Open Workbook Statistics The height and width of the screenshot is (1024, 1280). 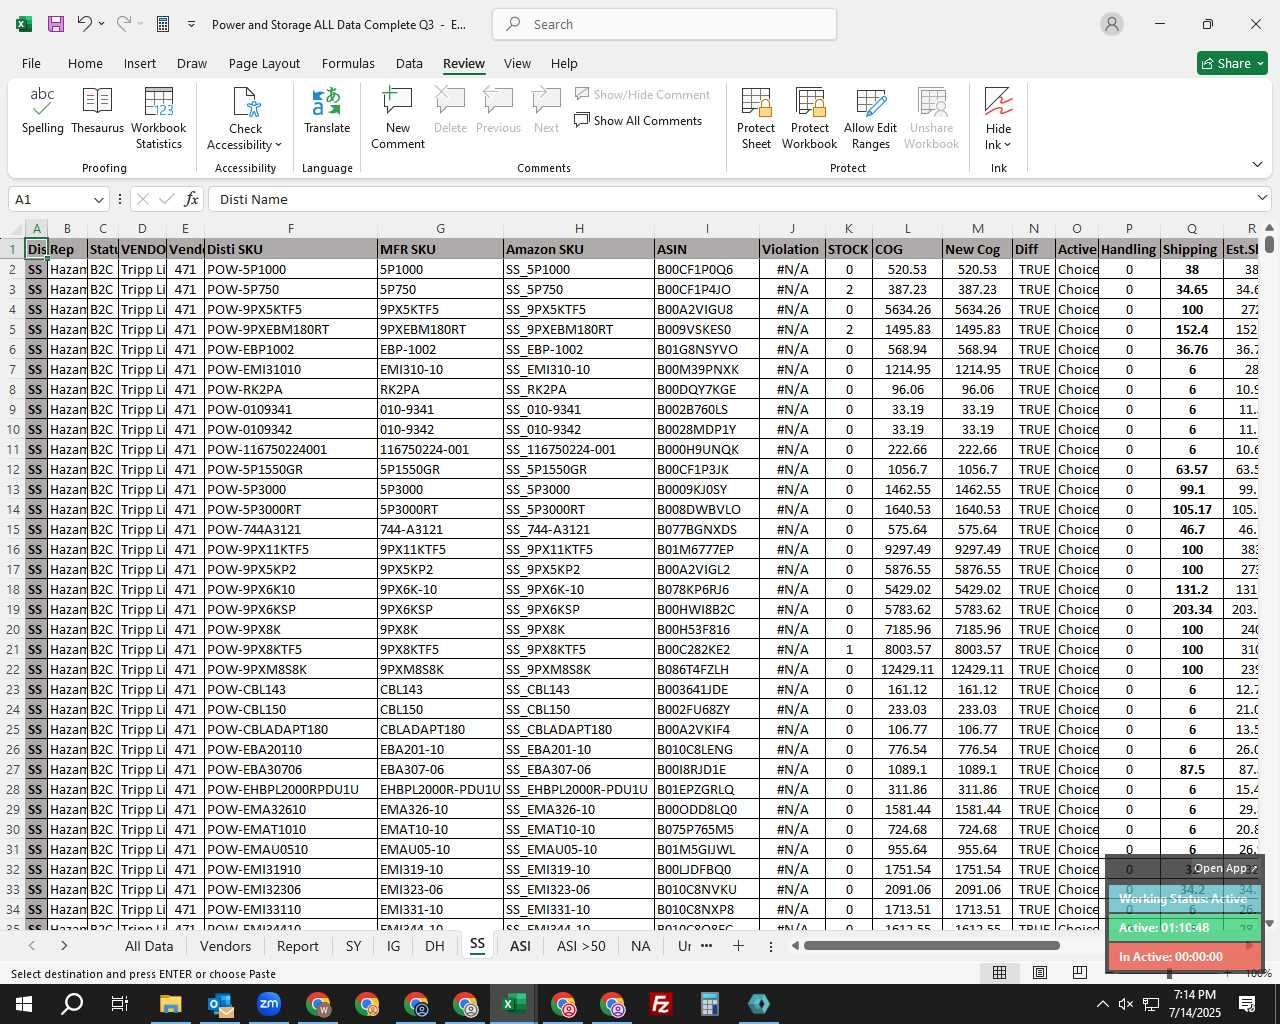[x=159, y=118]
